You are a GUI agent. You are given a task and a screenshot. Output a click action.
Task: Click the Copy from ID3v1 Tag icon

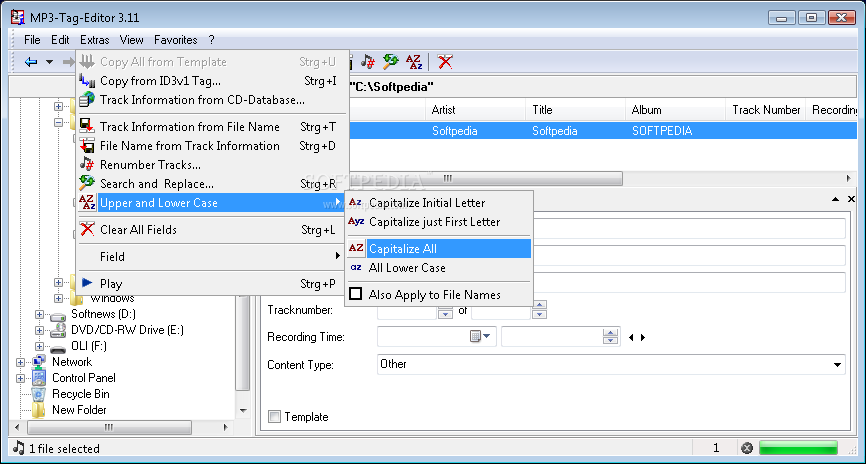87,81
